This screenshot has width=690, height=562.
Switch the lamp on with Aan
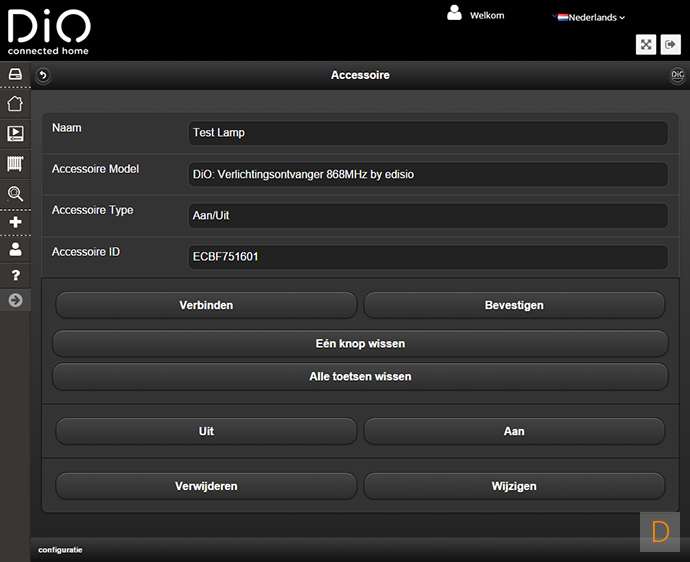pyautogui.click(x=514, y=431)
